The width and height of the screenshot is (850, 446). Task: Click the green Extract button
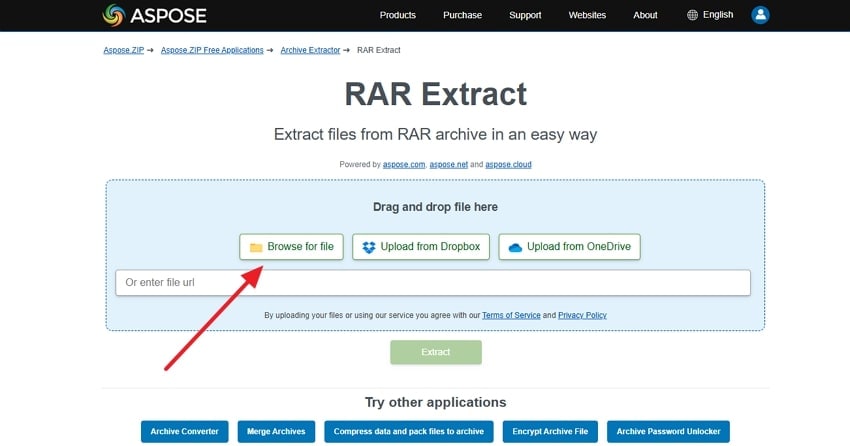tap(436, 352)
